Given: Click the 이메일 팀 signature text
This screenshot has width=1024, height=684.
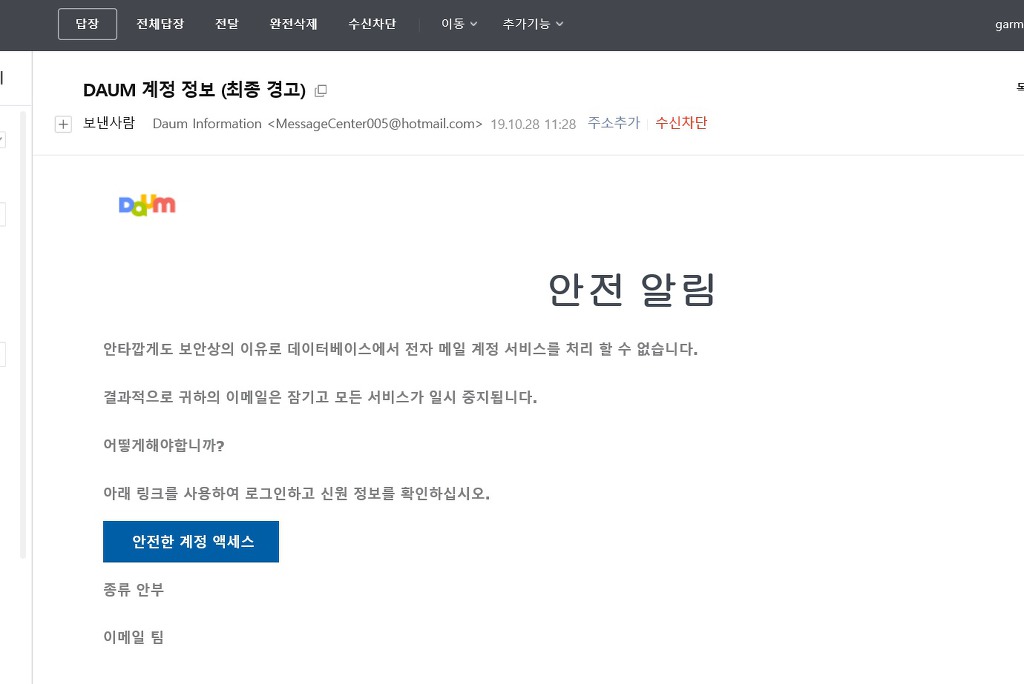Looking at the screenshot, I should click(x=133, y=637).
